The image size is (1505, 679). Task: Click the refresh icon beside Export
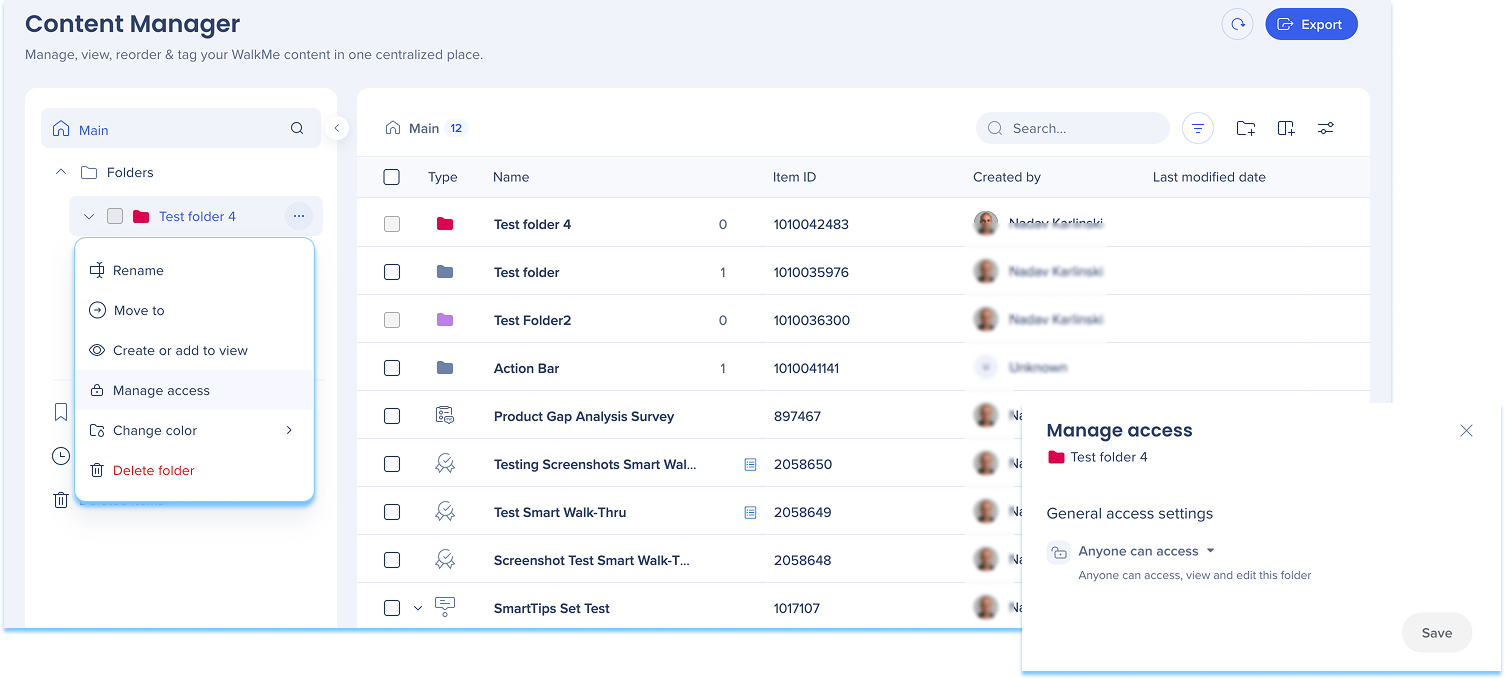click(x=1237, y=25)
